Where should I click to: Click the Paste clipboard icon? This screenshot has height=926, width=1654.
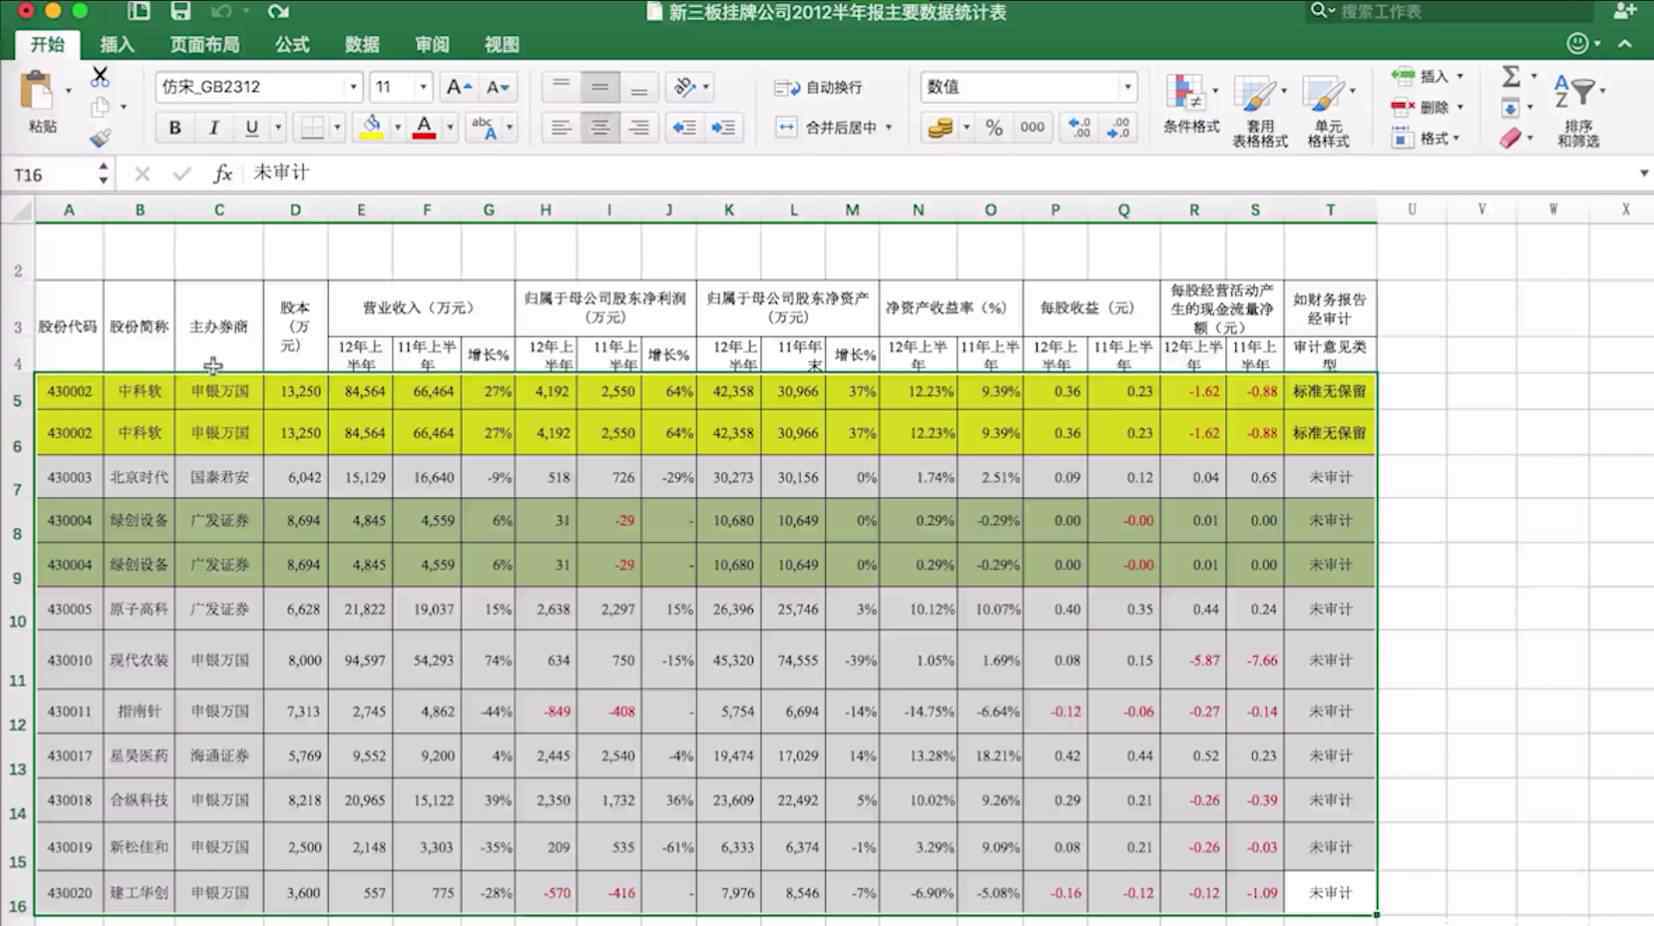(x=38, y=92)
